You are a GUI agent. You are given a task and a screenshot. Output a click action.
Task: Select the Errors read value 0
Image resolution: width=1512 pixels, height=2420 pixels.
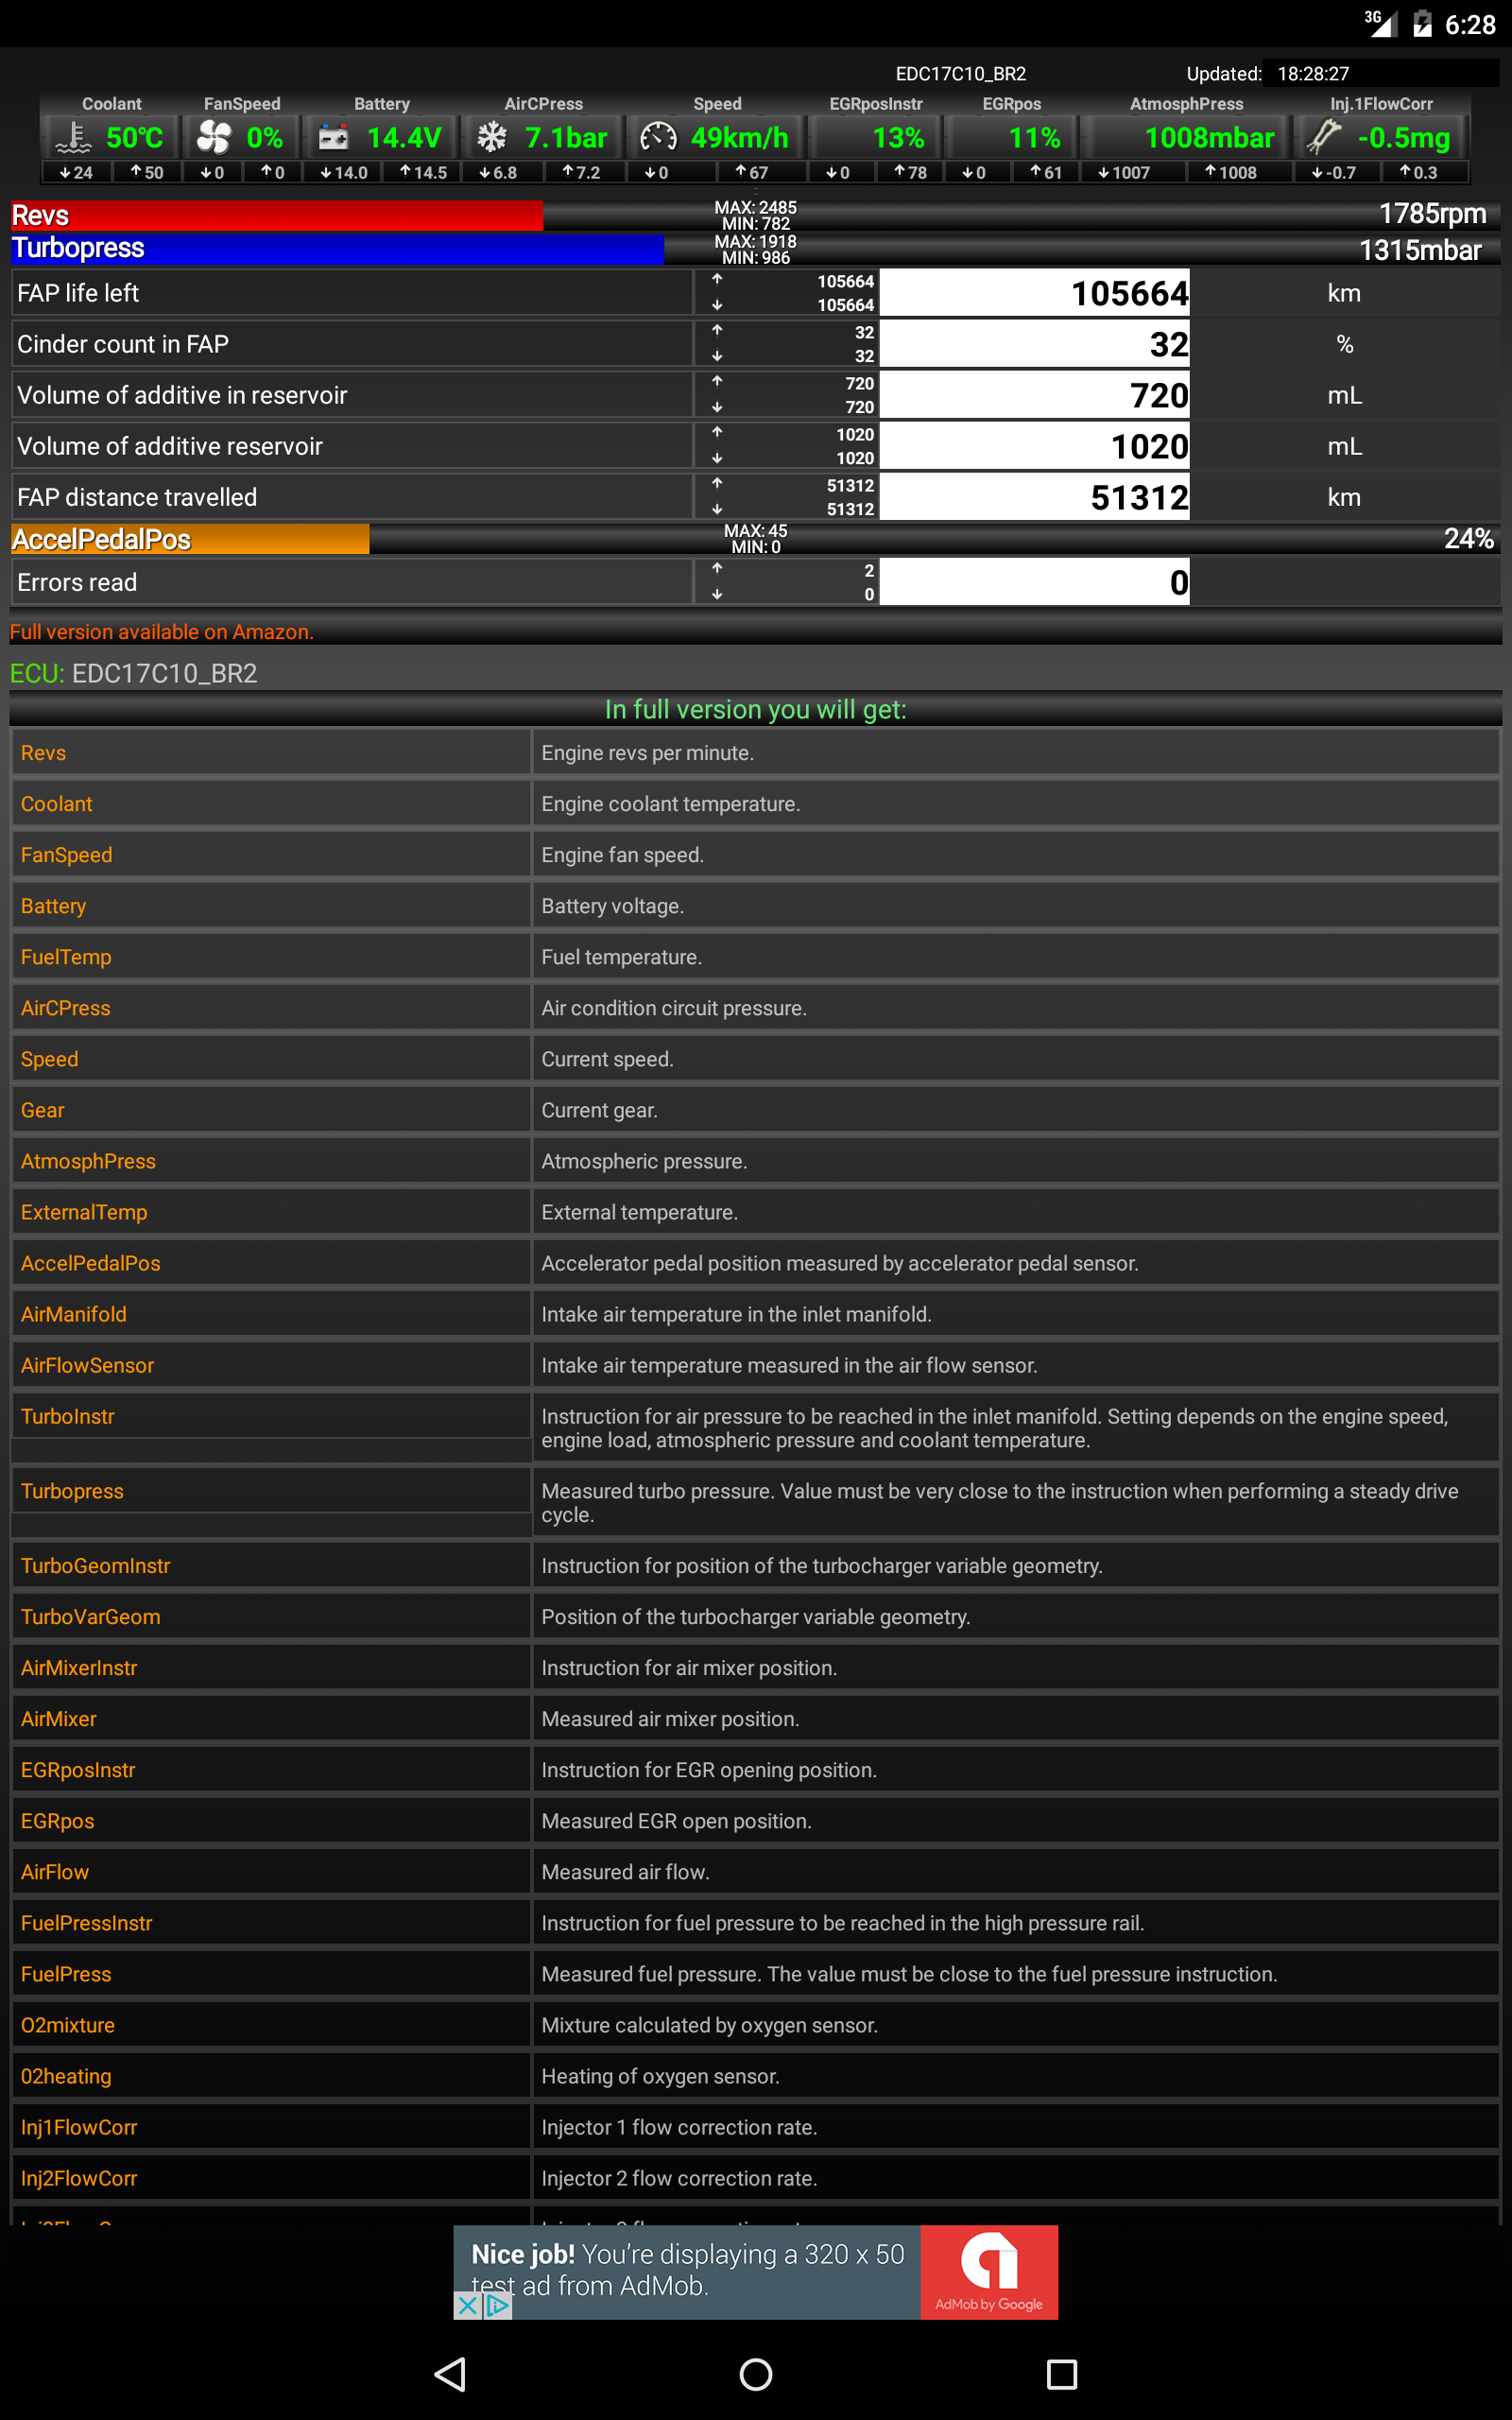pos(1034,582)
